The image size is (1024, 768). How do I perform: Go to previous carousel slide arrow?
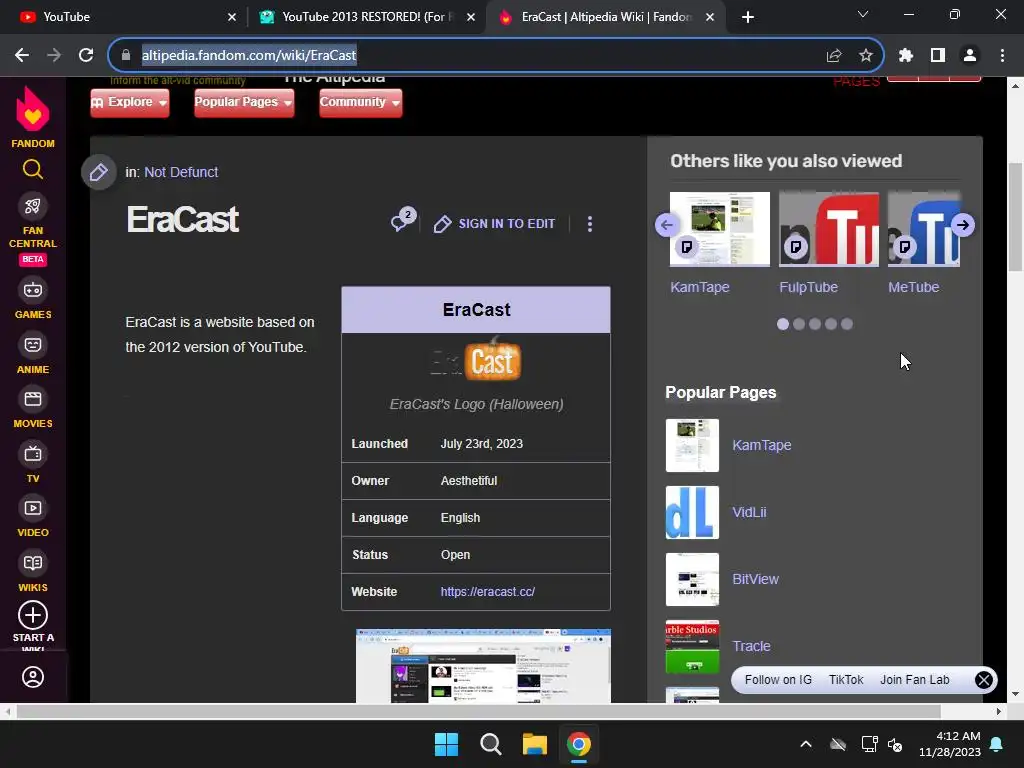(x=666, y=225)
